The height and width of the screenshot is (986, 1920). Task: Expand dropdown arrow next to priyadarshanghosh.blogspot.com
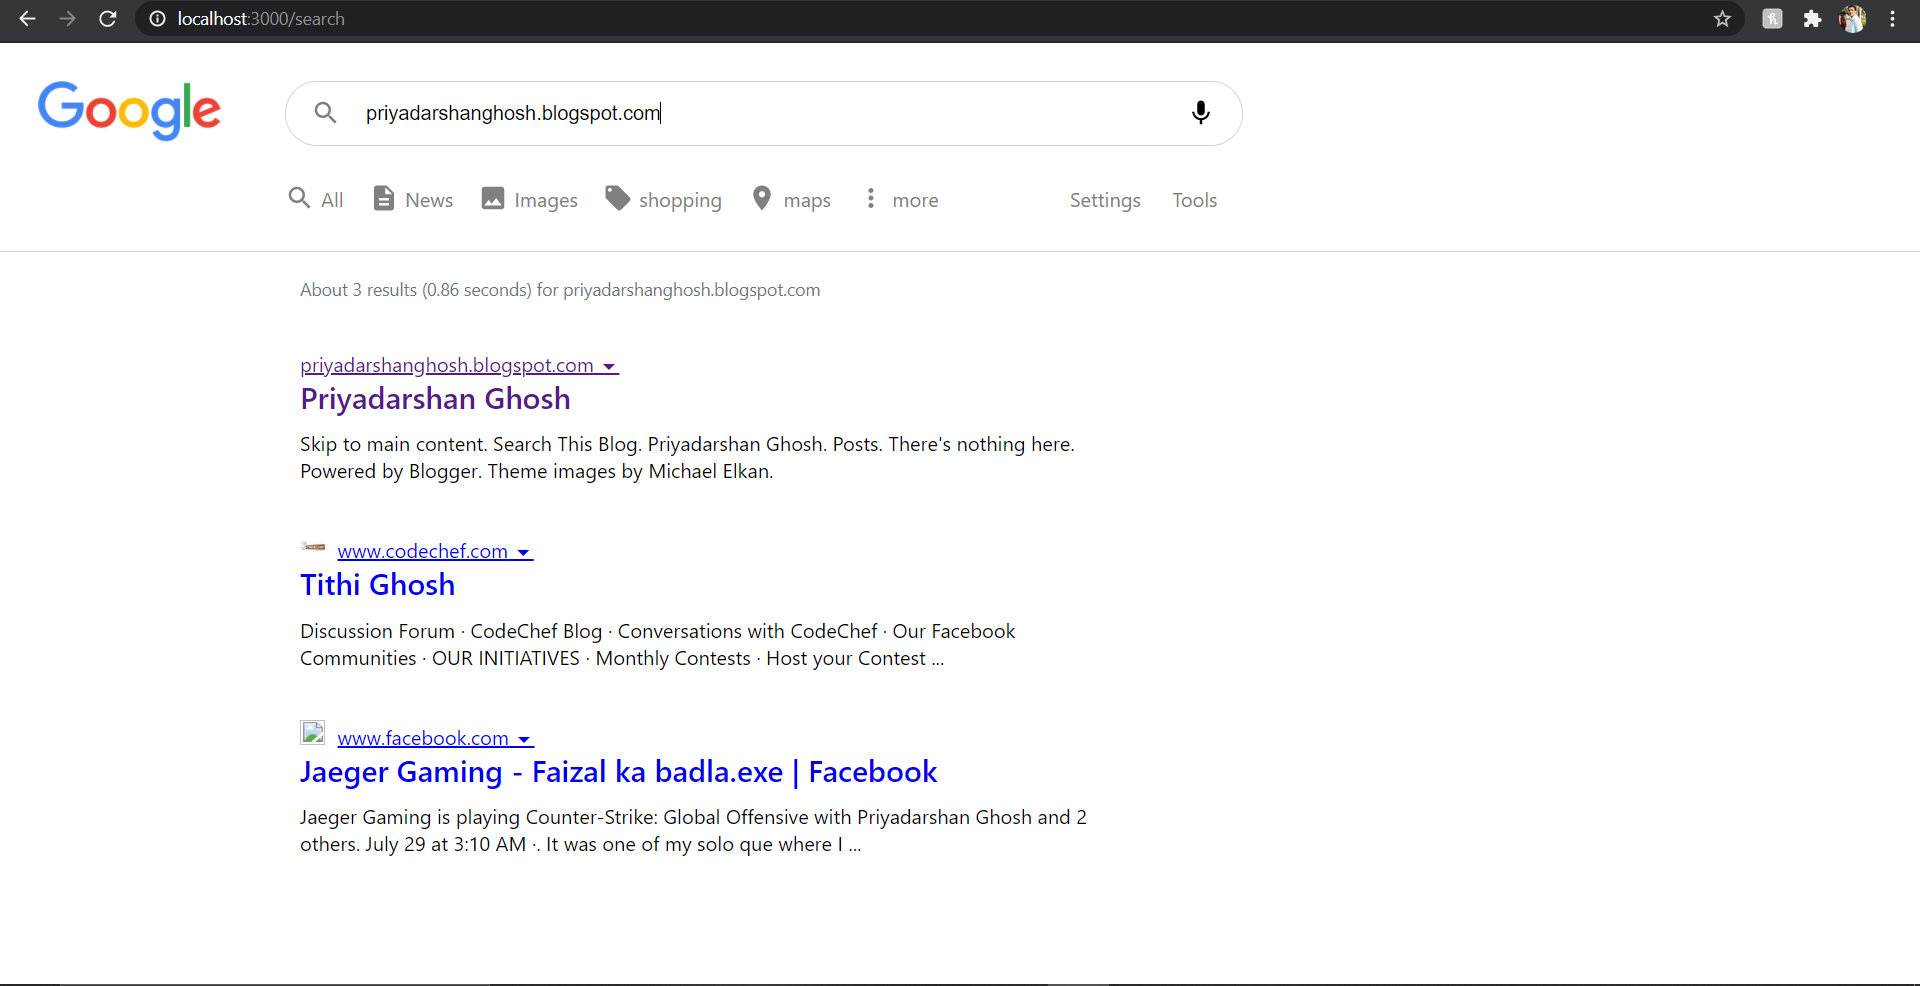pos(609,367)
